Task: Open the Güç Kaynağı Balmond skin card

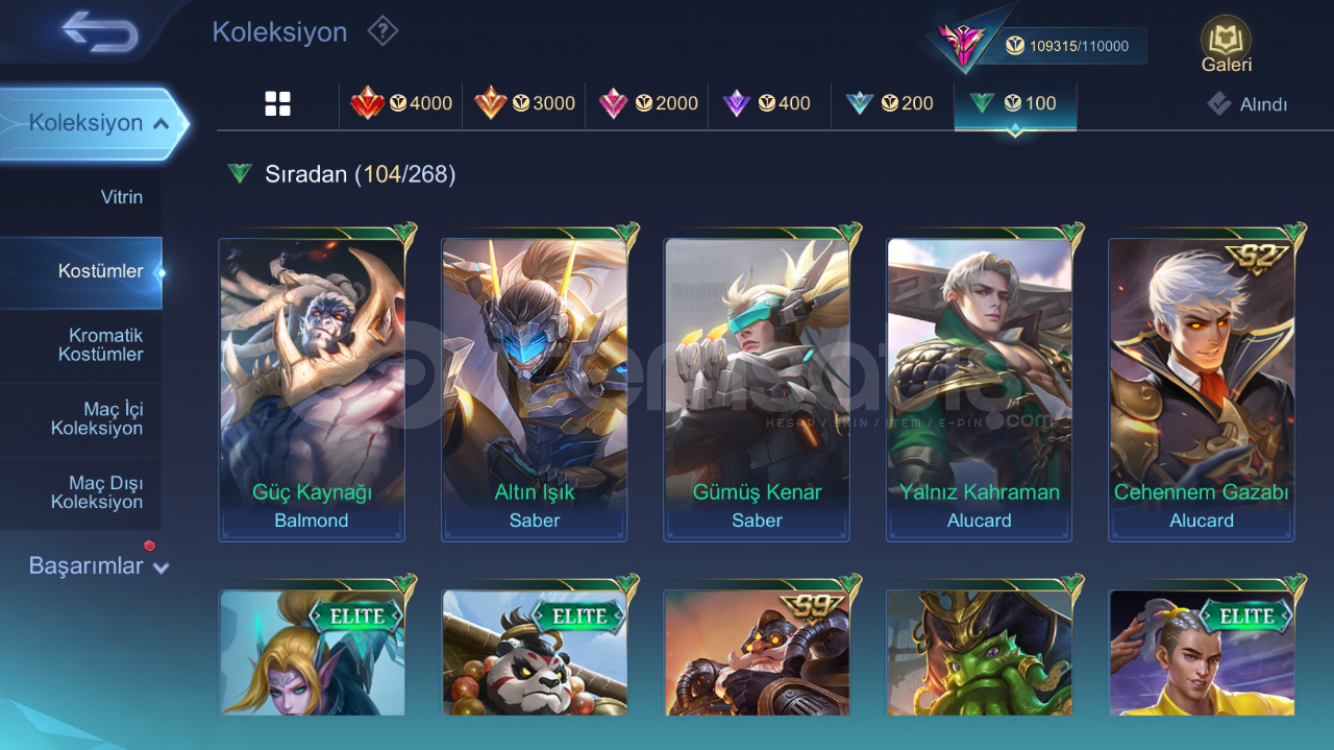Action: (312, 389)
